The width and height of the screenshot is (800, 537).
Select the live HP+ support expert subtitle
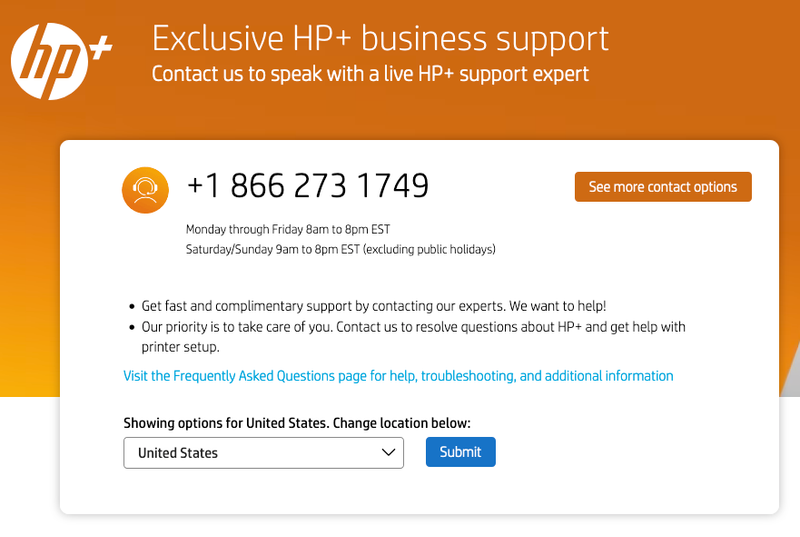(370, 74)
